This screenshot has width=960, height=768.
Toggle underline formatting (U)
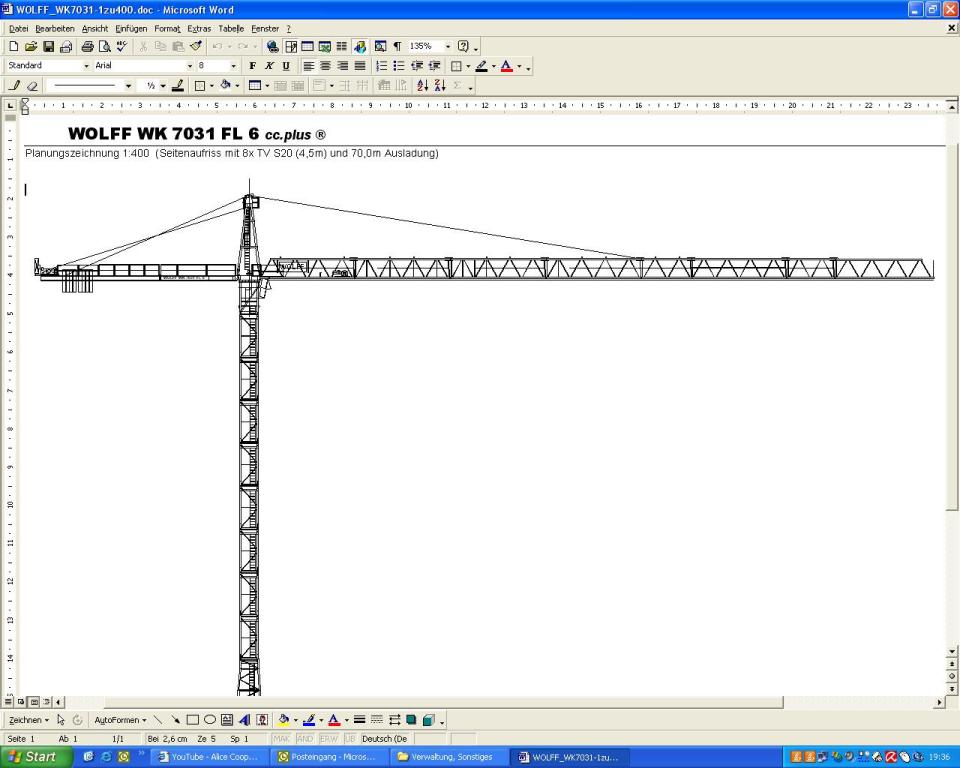[286, 66]
